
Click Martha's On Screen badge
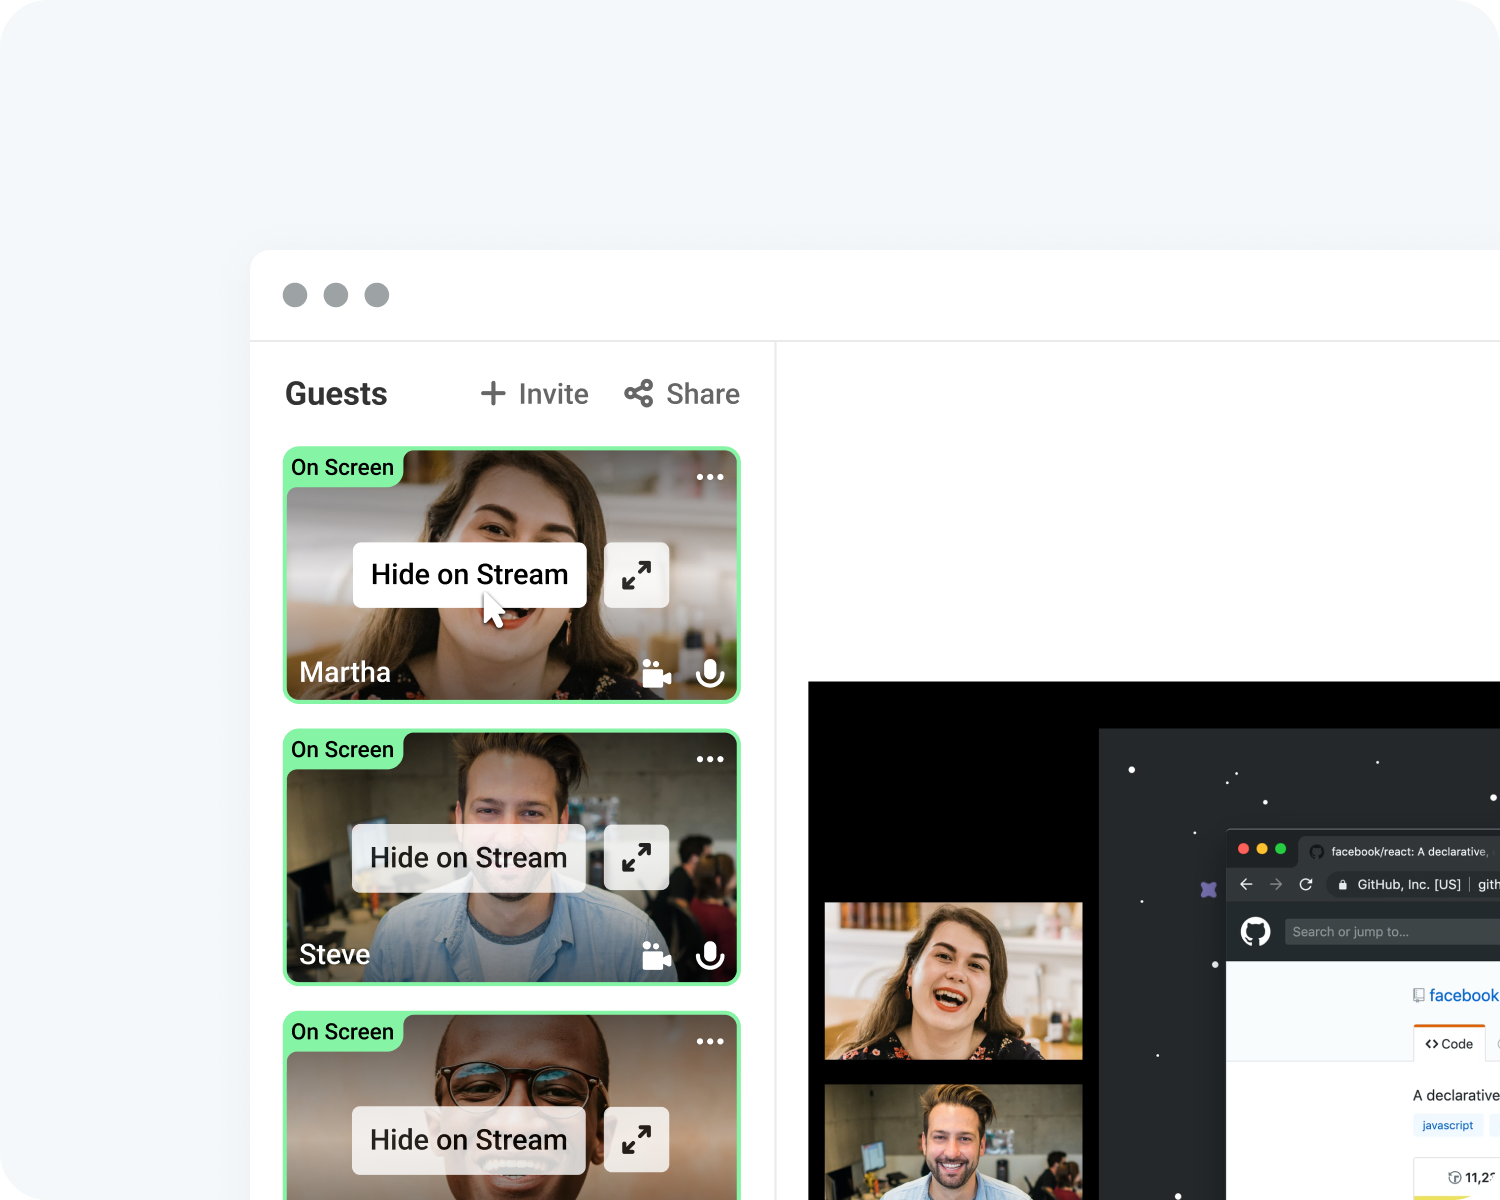click(343, 468)
